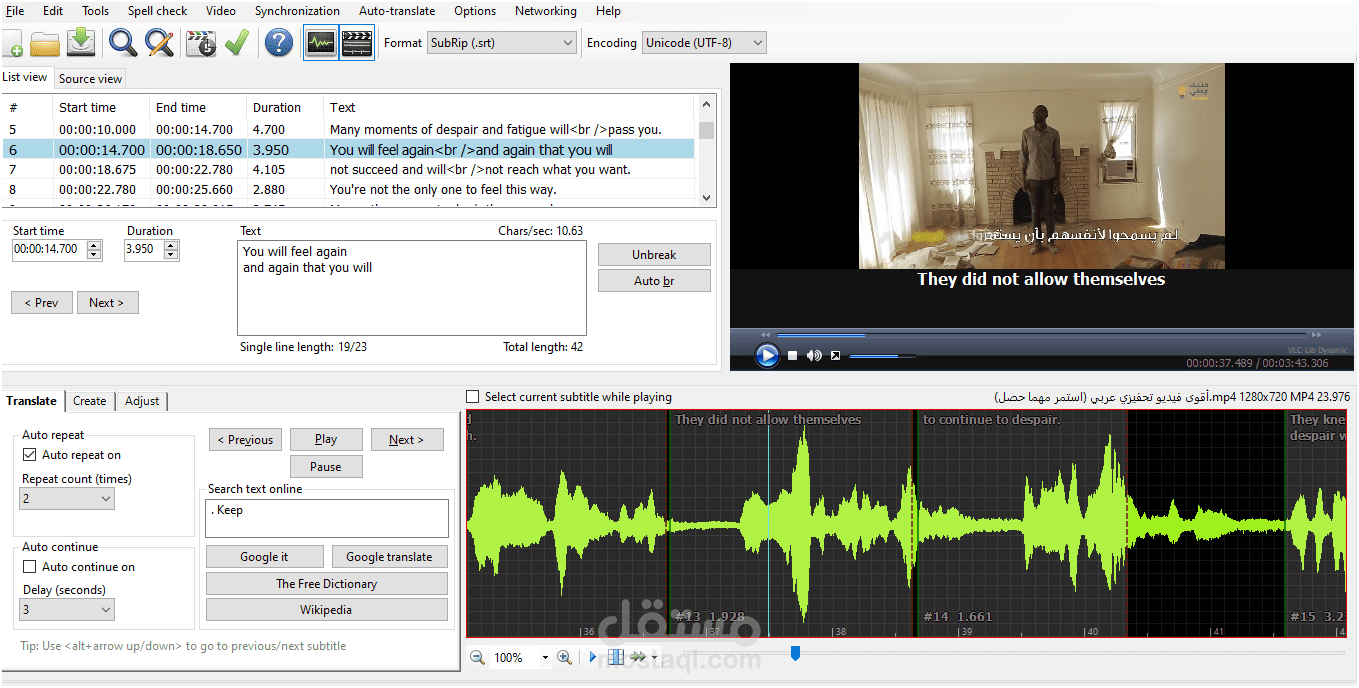
Task: Click the Unbreak button
Action: pyautogui.click(x=654, y=255)
